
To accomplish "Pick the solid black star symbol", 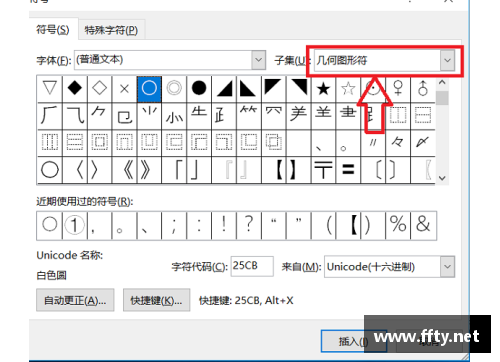I will pos(323,88).
